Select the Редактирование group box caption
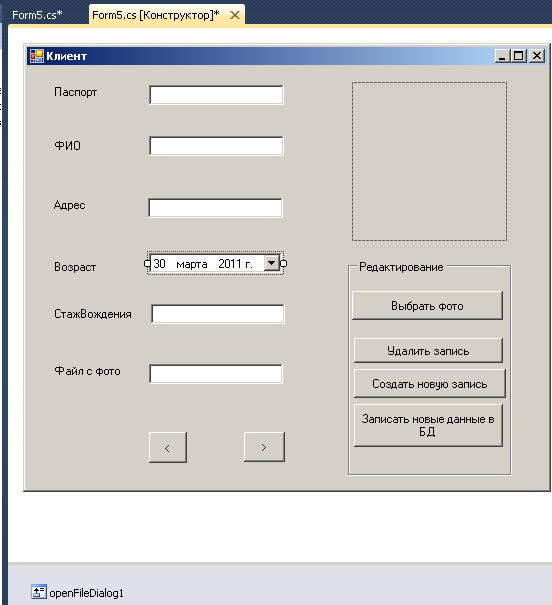The height and width of the screenshot is (605, 552). (401, 267)
